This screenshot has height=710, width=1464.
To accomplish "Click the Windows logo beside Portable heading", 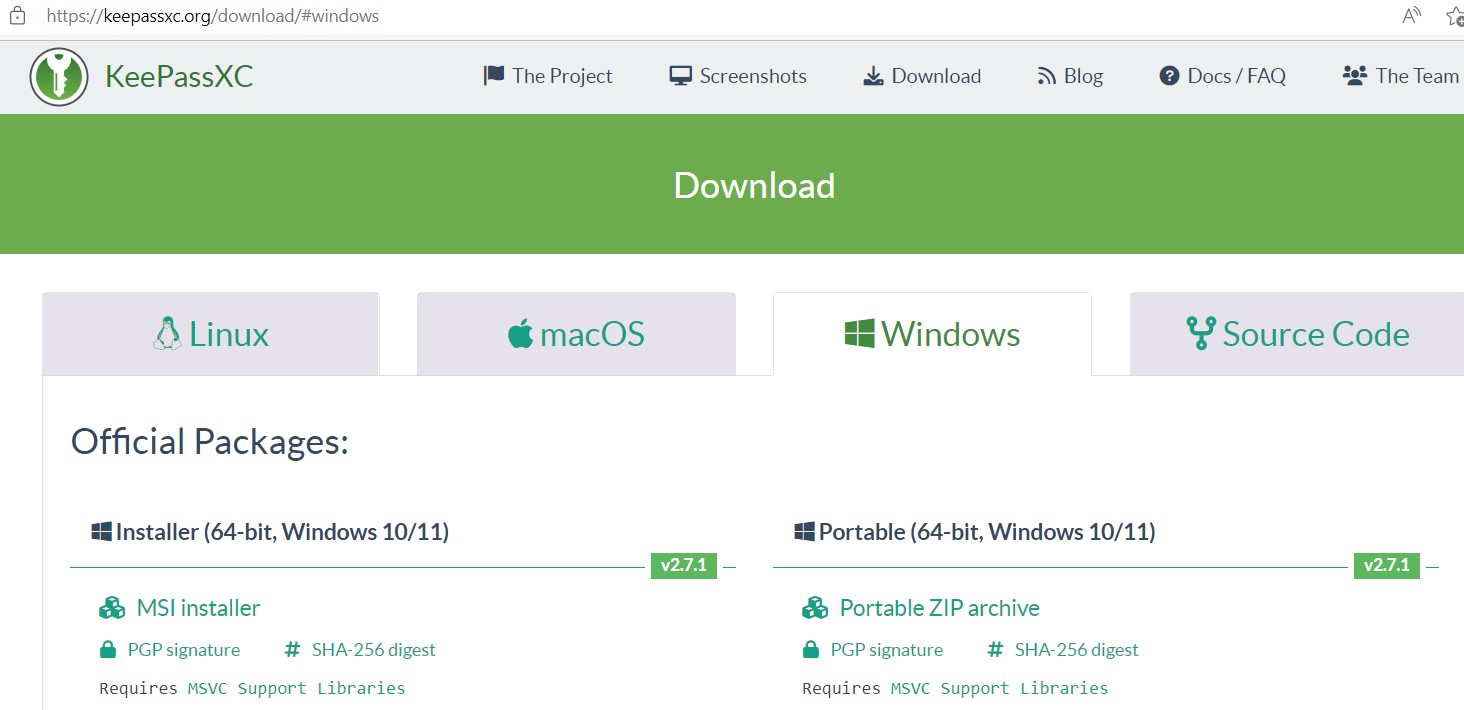I will pos(804,532).
